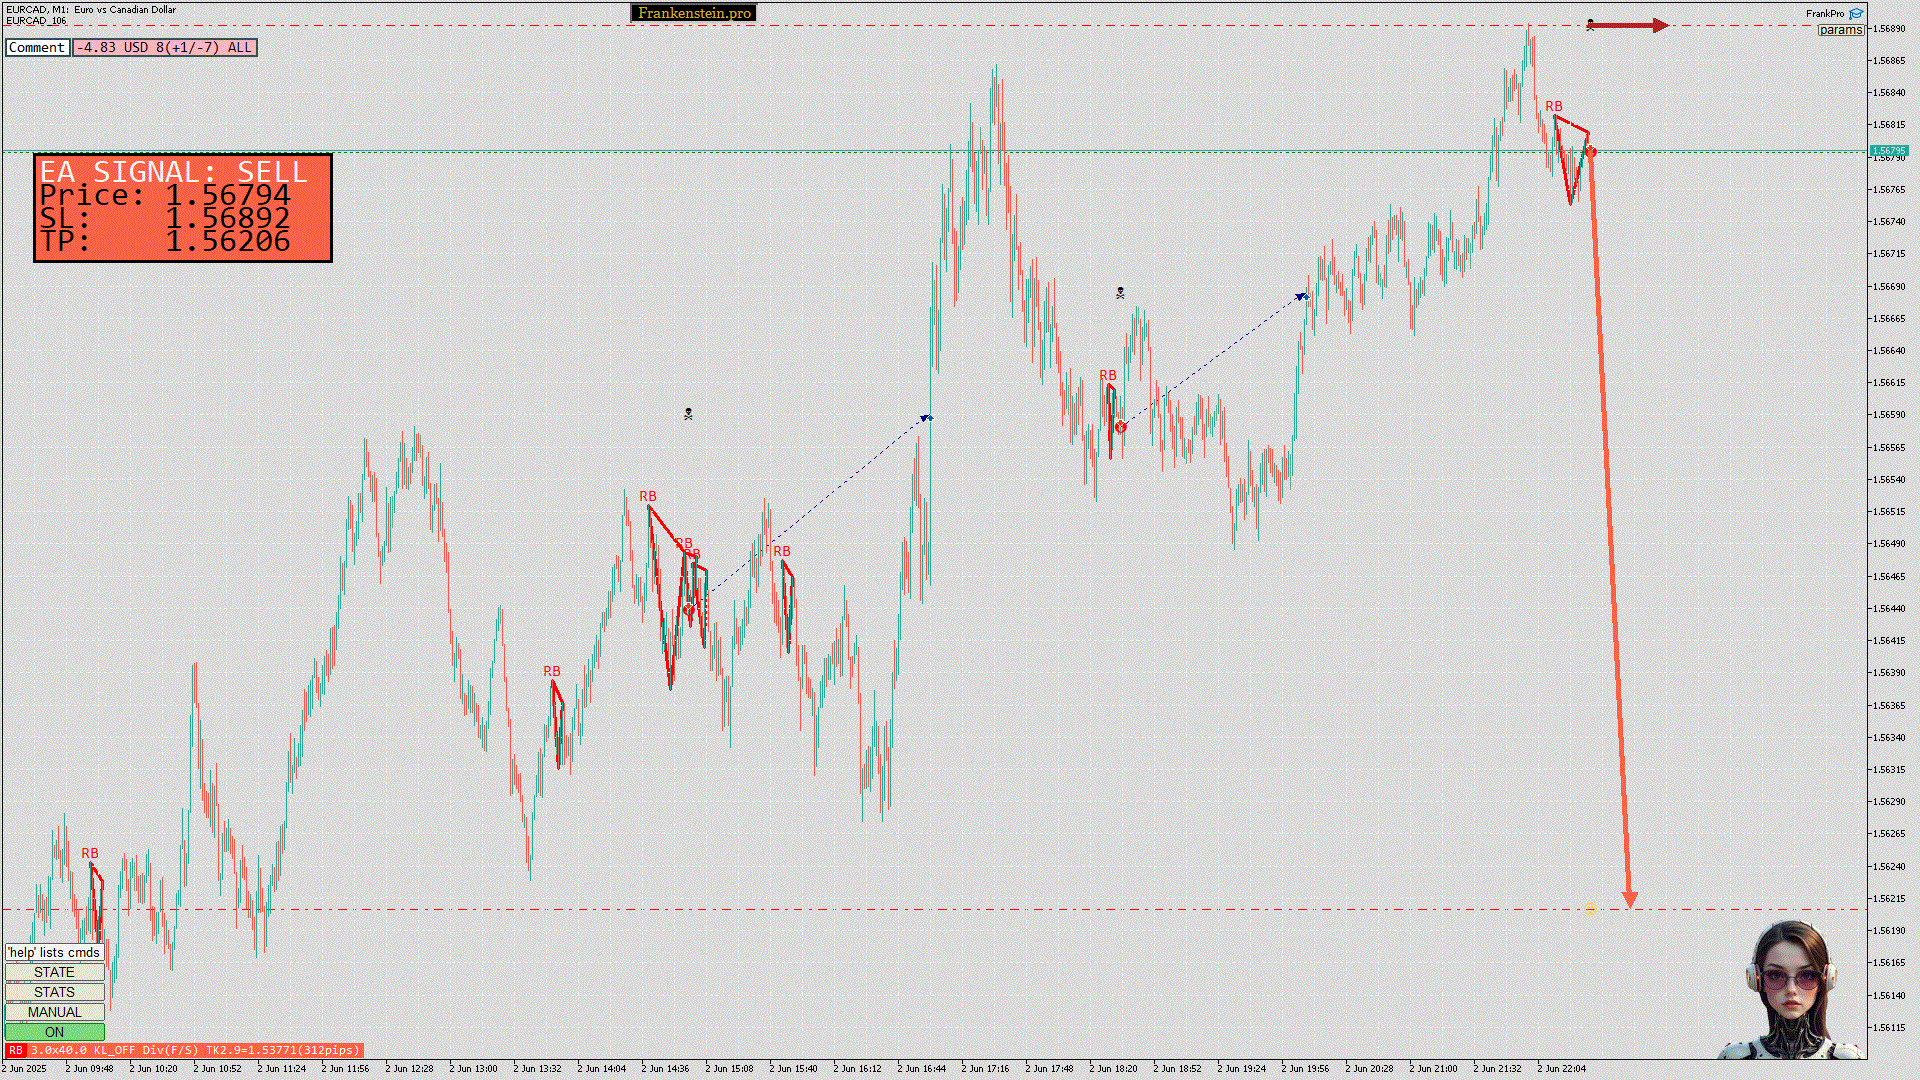Image resolution: width=1920 pixels, height=1080 pixels.
Task: Click the skull marker above the 18:20 candles
Action: coord(1120,293)
